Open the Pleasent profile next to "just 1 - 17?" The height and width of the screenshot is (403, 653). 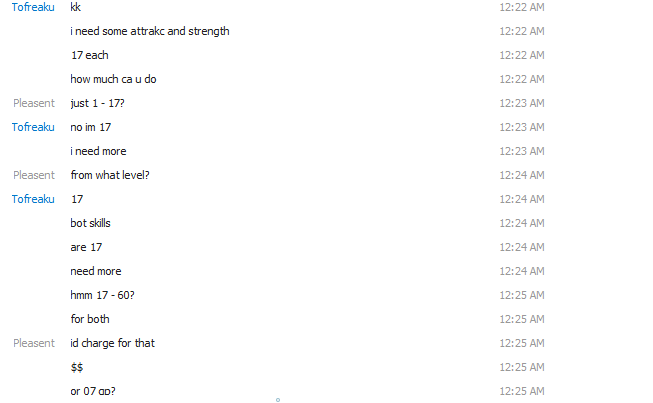(x=34, y=103)
